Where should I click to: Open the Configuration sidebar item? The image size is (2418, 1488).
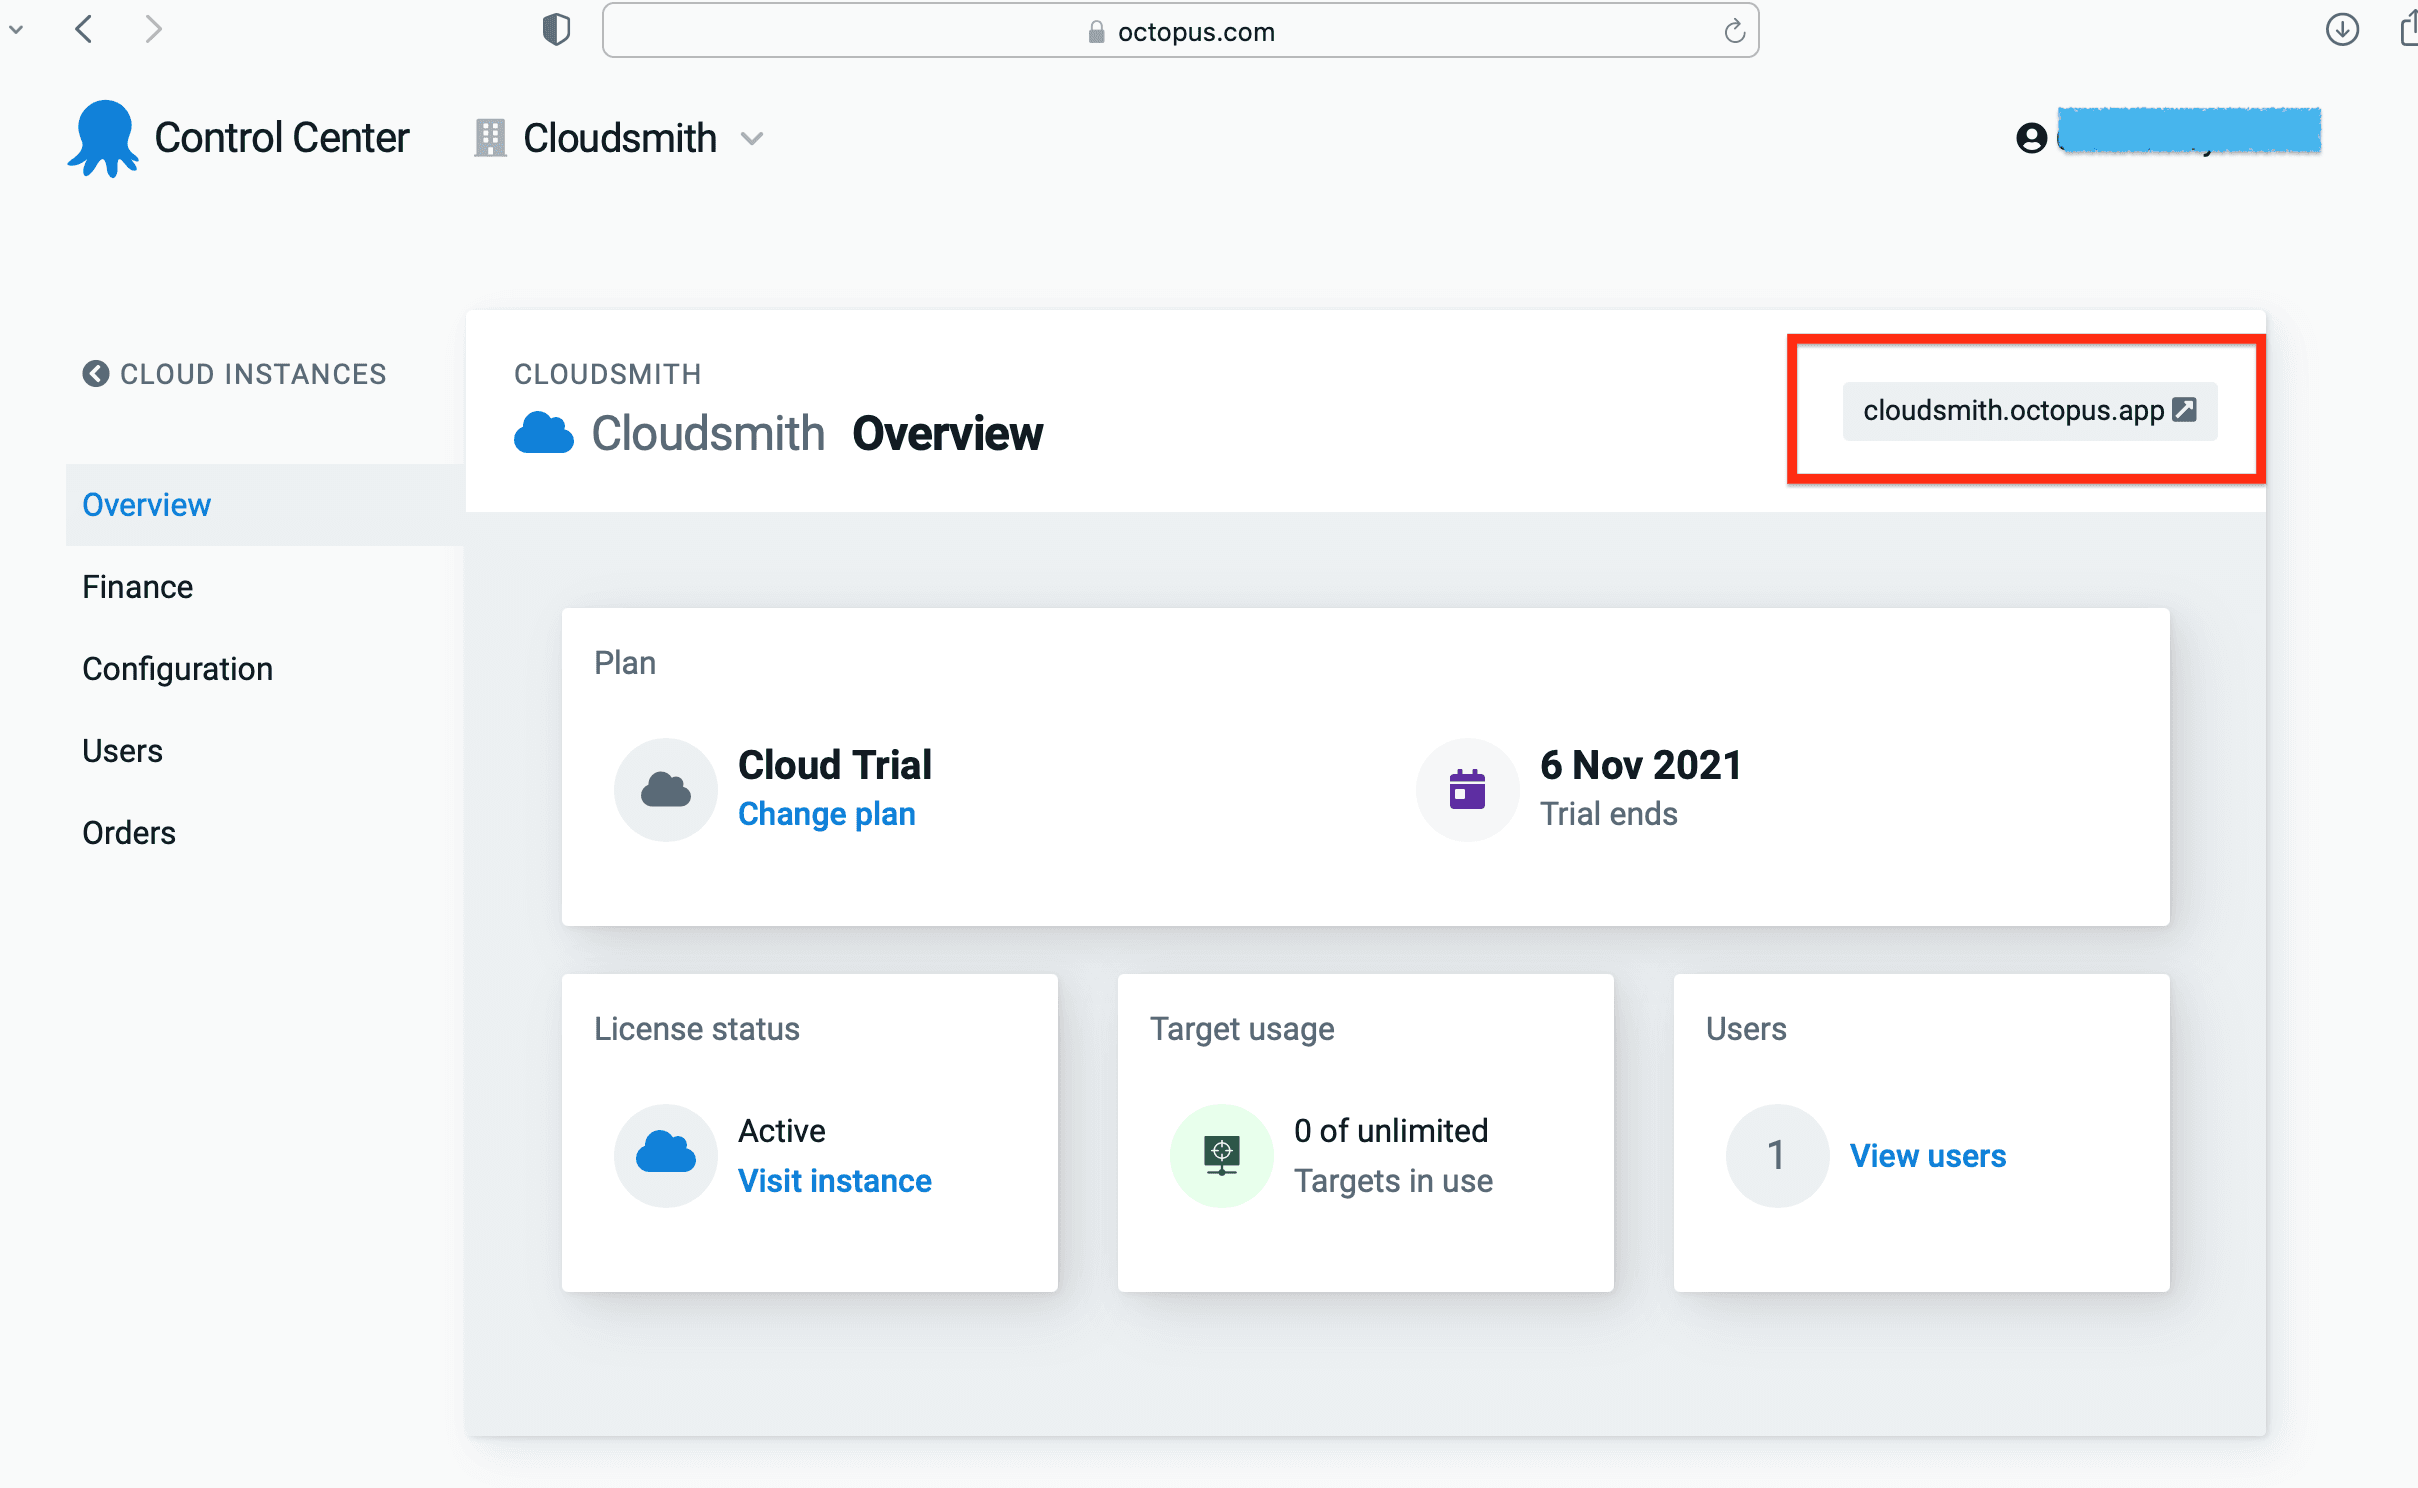[177, 669]
